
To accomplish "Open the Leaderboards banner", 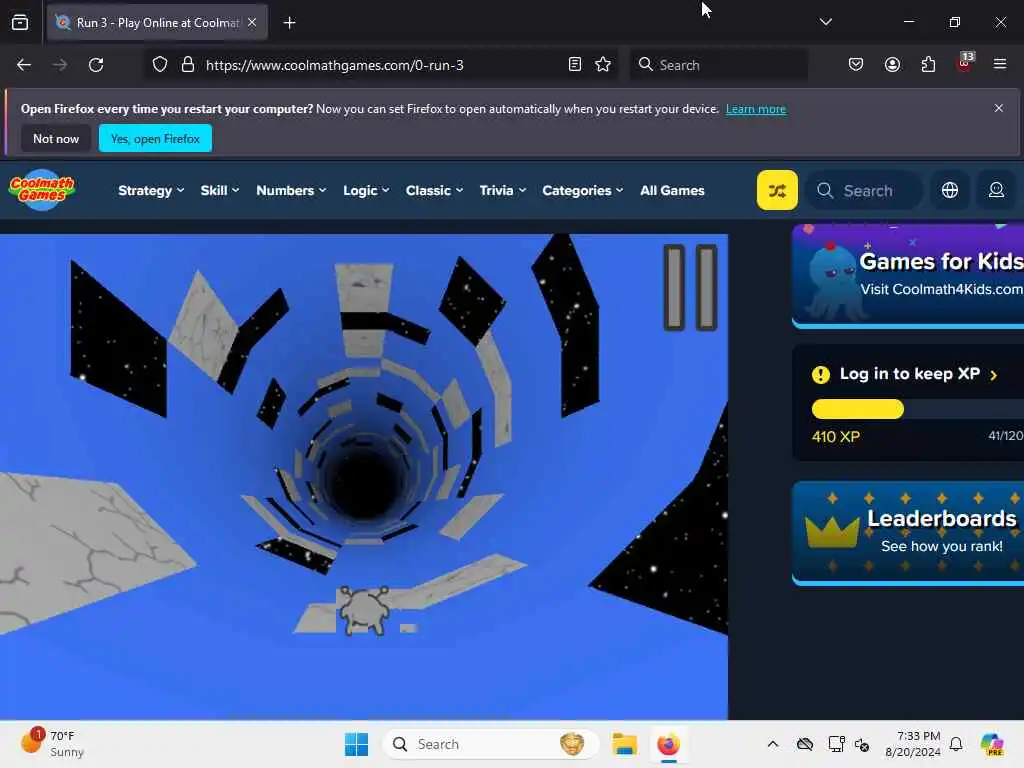I will click(908, 533).
